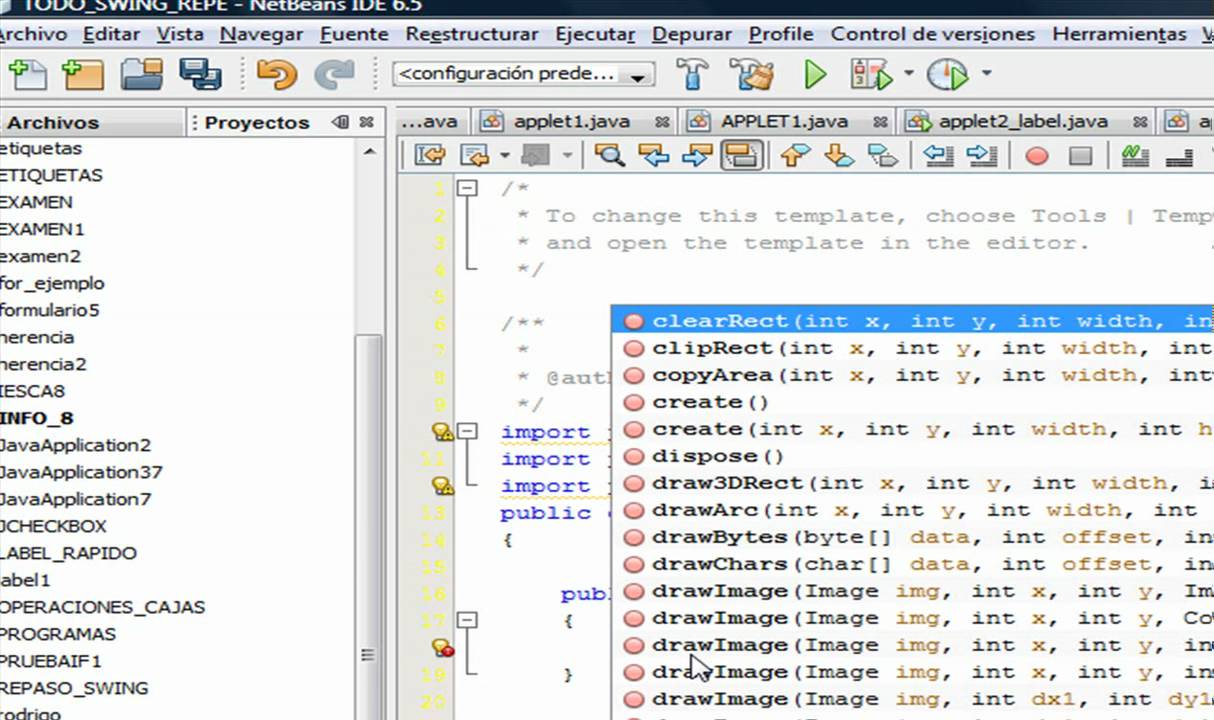Viewport: 1214px width, 720px height.
Task: Click the Build Main Project hammer icon
Action: pyautogui.click(x=692, y=75)
